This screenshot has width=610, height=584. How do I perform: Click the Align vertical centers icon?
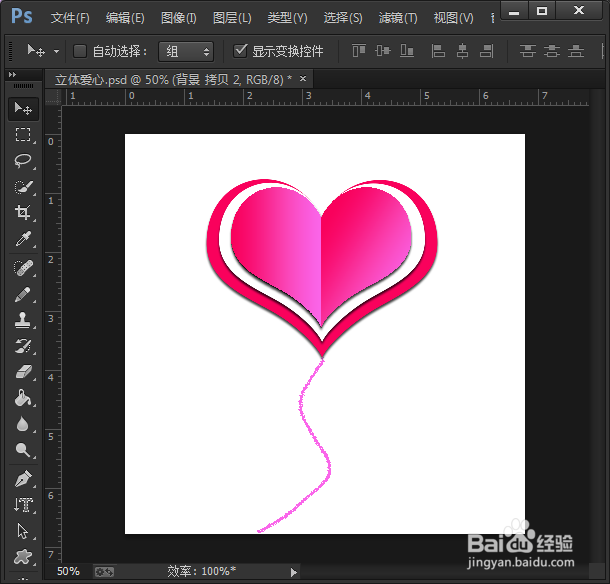(x=383, y=51)
